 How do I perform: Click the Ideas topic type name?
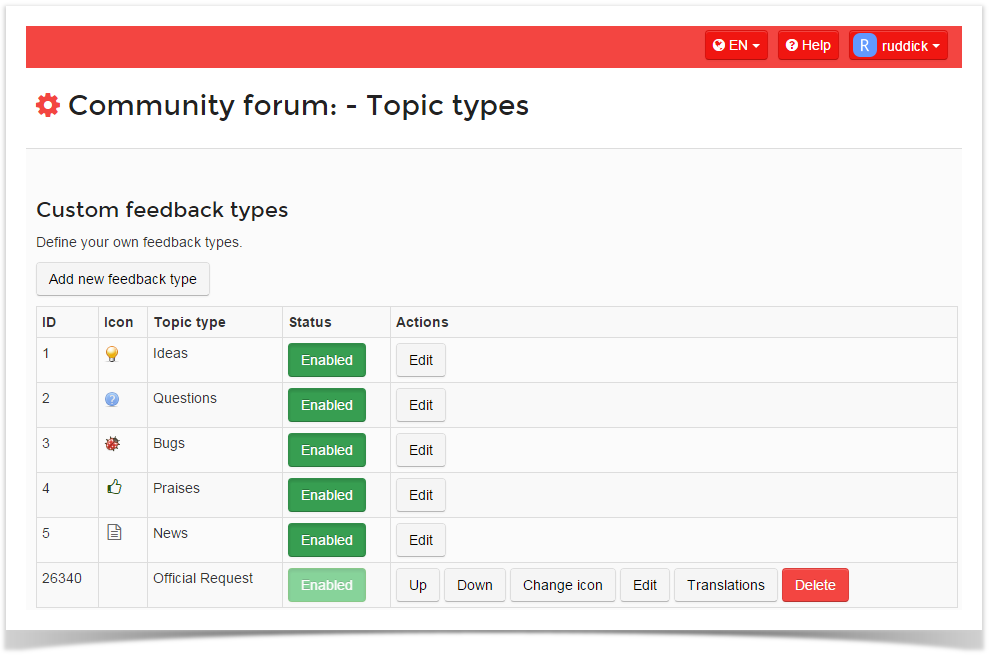(170, 353)
